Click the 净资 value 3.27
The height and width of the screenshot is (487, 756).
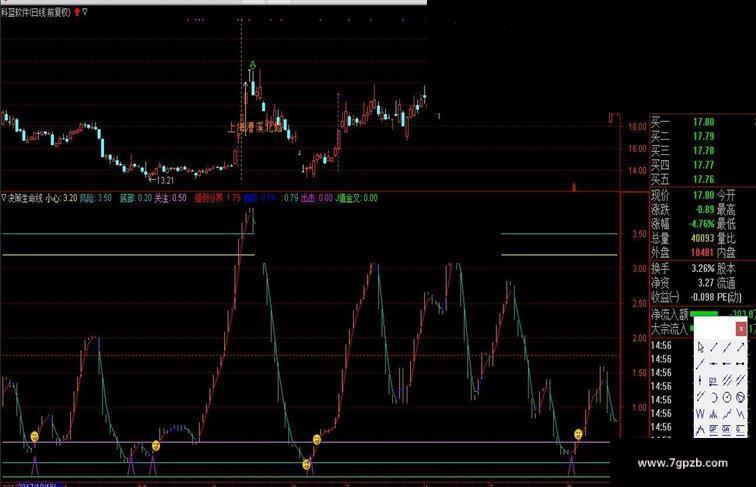point(706,283)
